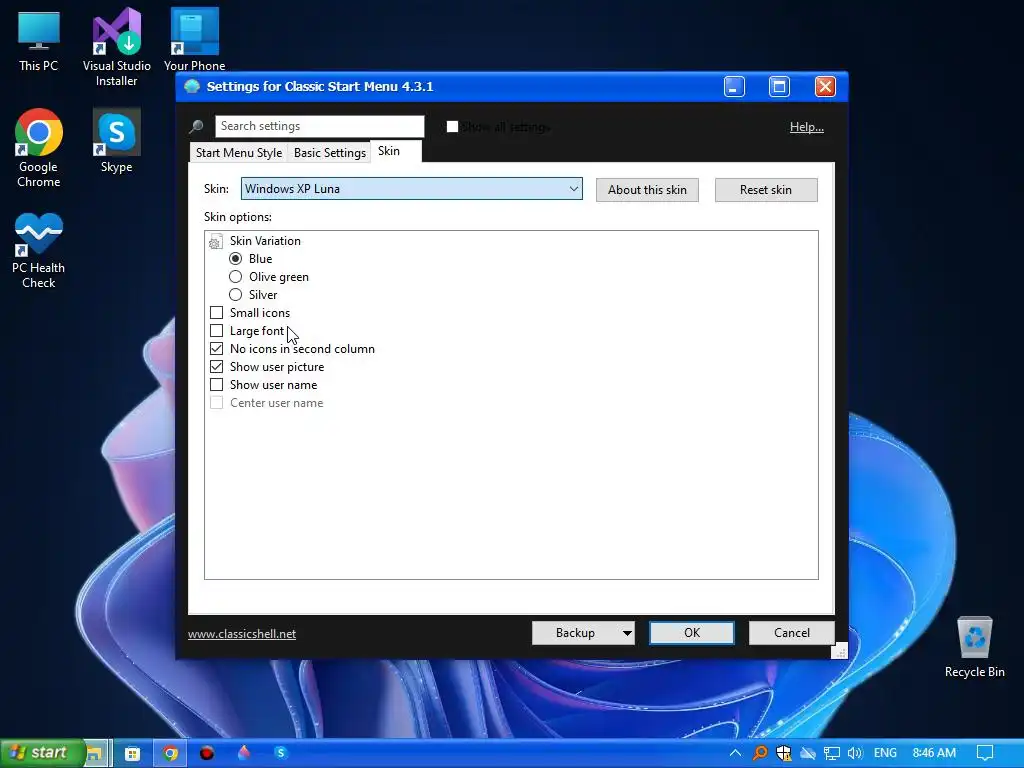This screenshot has width=1024, height=768.
Task: Switch to the Basic Settings tab
Action: (330, 153)
